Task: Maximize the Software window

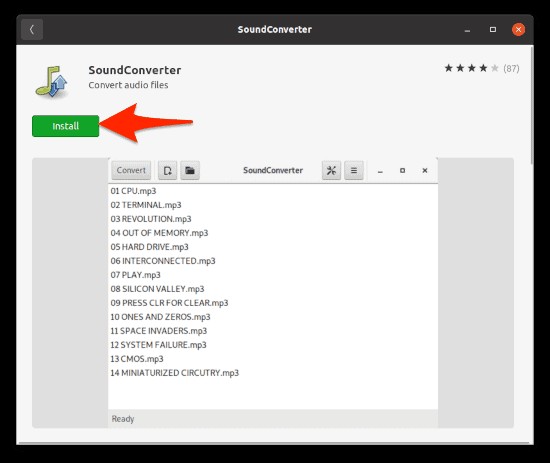Action: (493, 29)
